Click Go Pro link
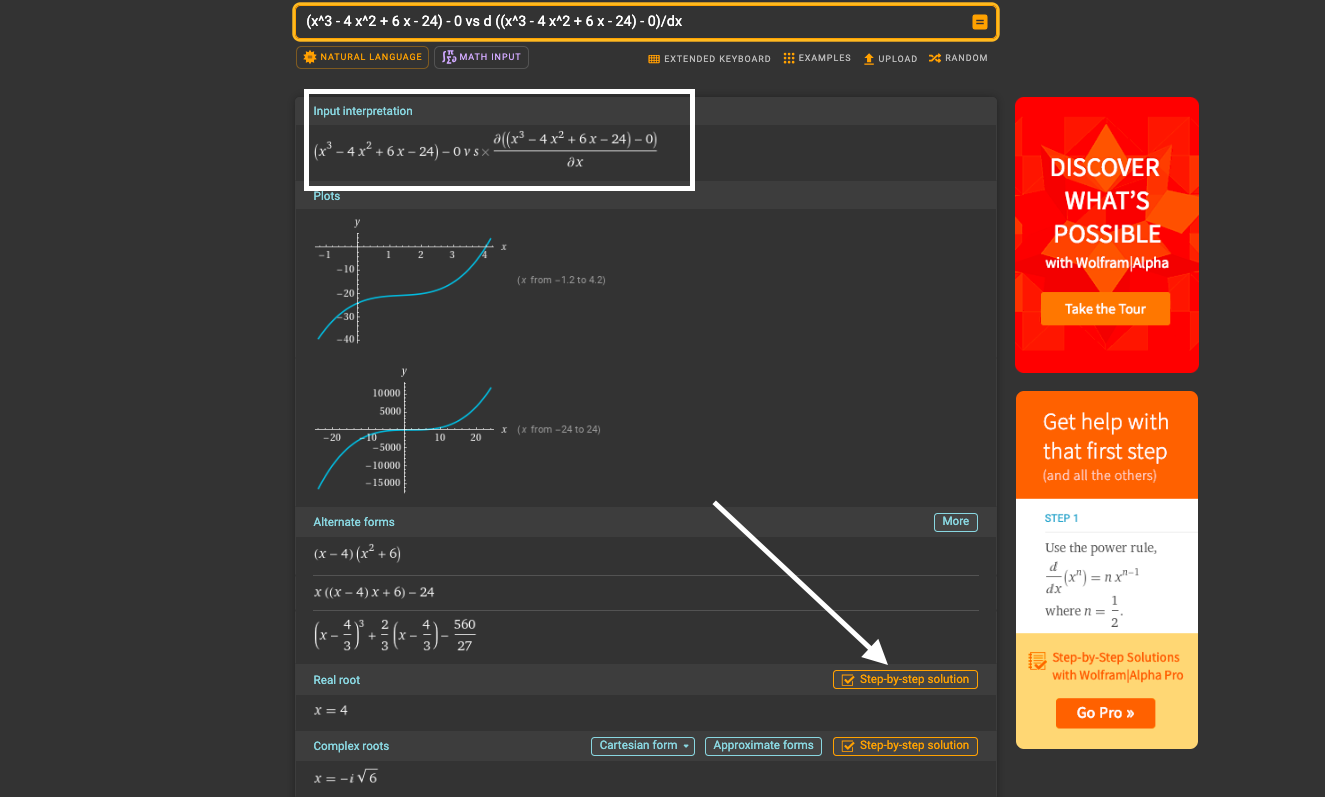This screenshot has height=797, width=1325. click(1105, 713)
